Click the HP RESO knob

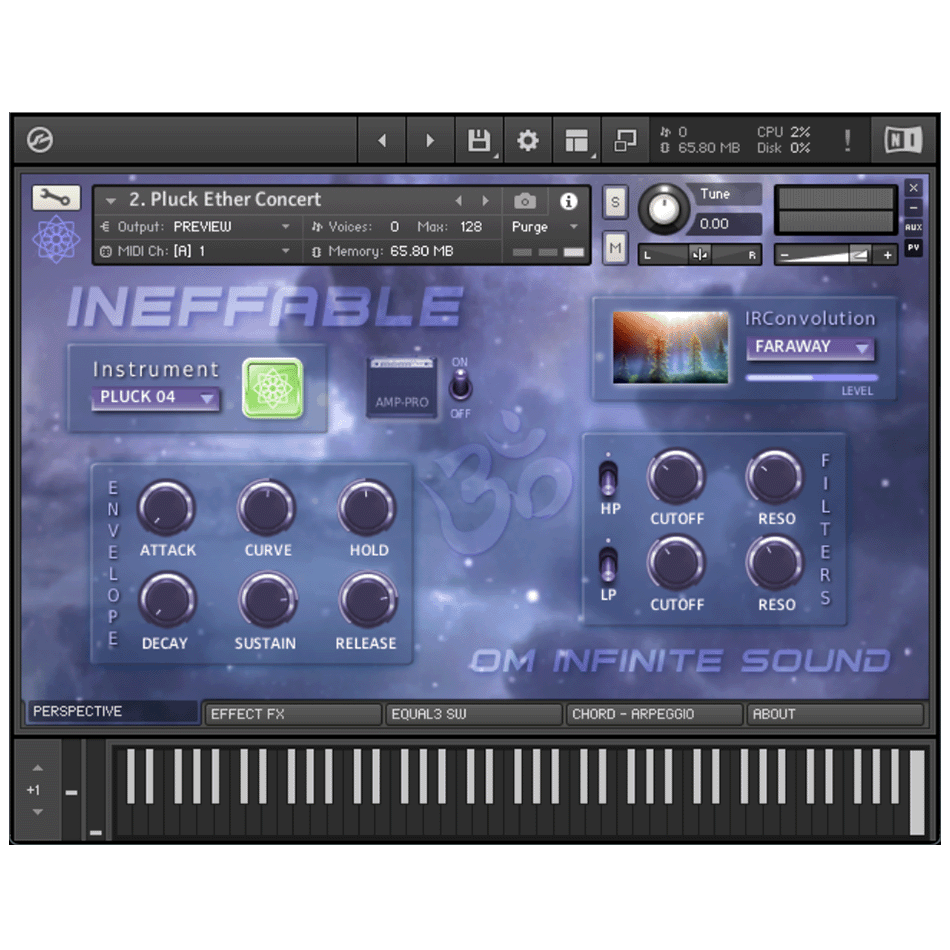(x=774, y=477)
